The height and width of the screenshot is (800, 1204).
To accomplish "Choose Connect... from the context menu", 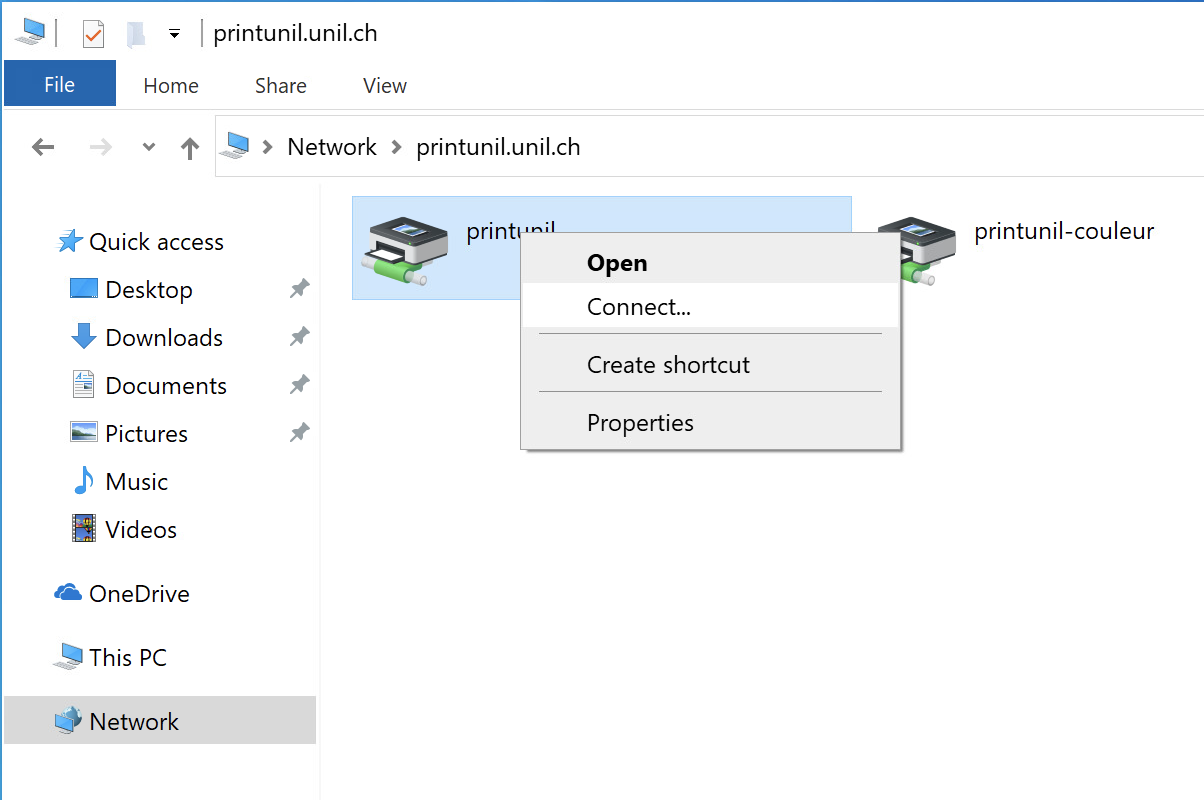I will click(638, 307).
